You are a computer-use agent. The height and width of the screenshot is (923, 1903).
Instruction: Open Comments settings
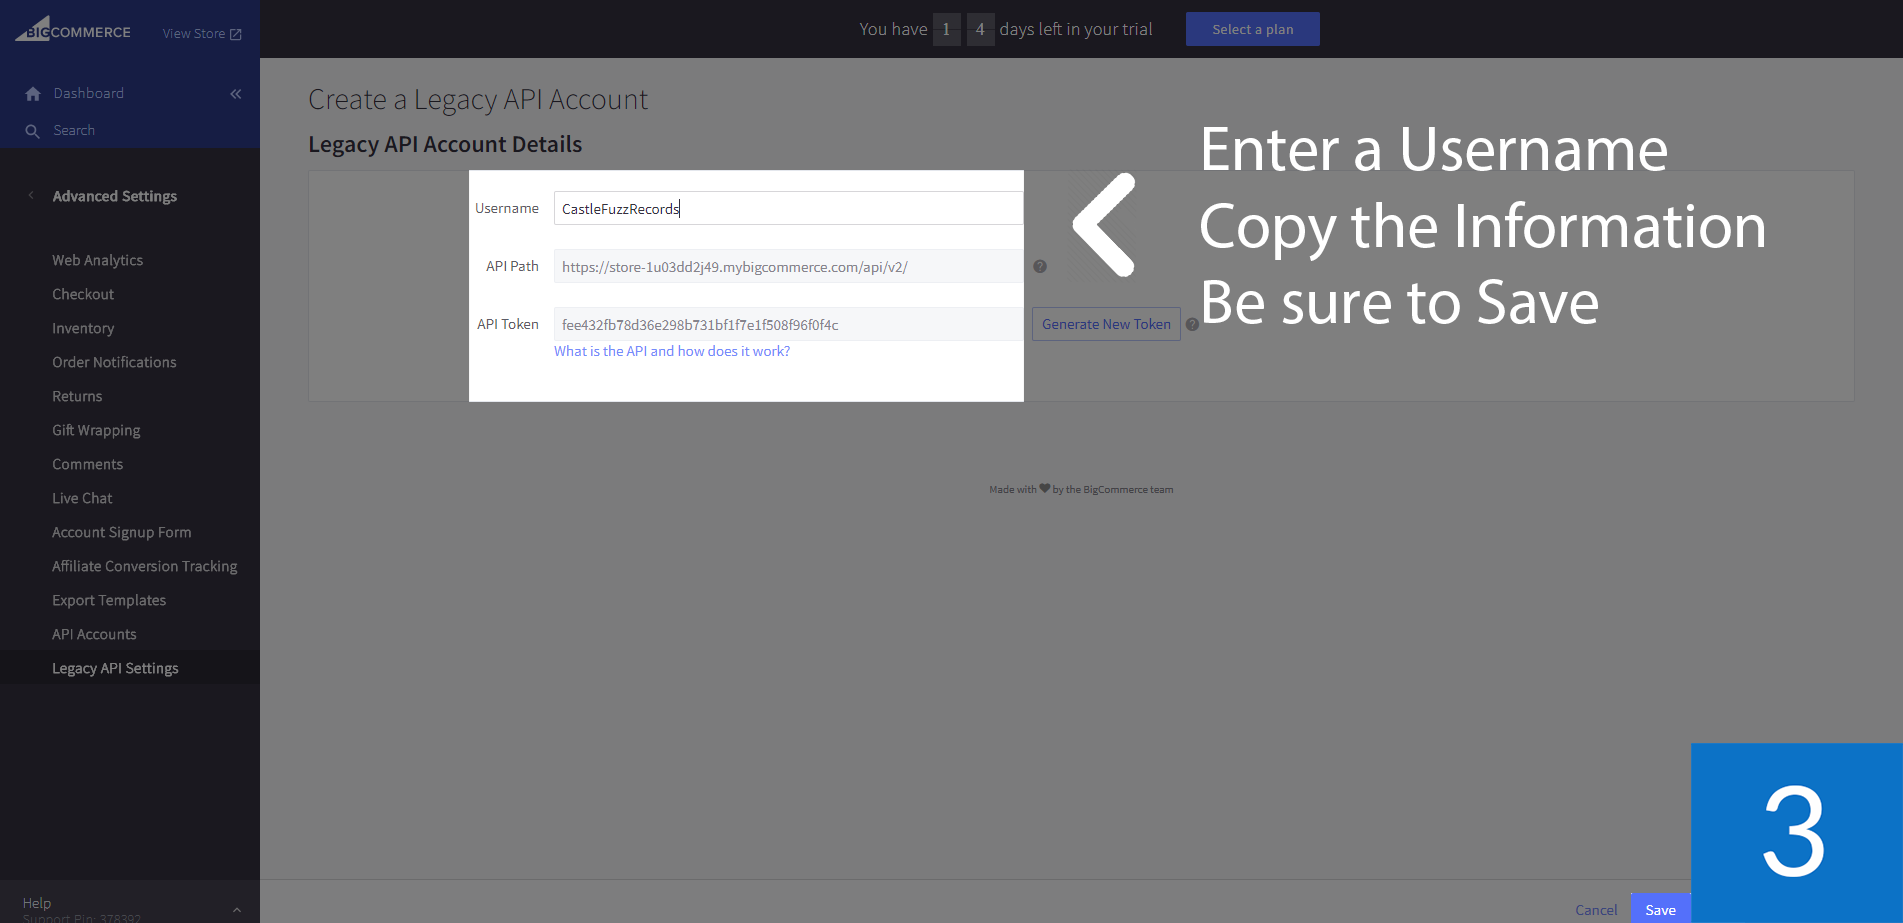point(88,464)
